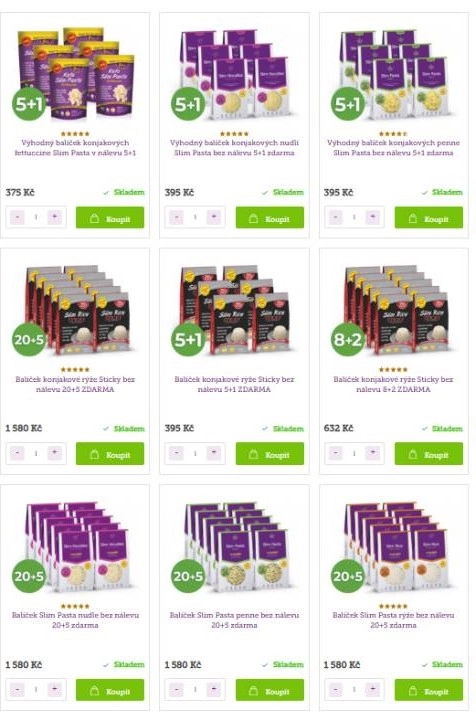Decrease quantity of Slim Pasta rýže 20+5
Viewport: 476px width, 720px height.
click(x=336, y=689)
